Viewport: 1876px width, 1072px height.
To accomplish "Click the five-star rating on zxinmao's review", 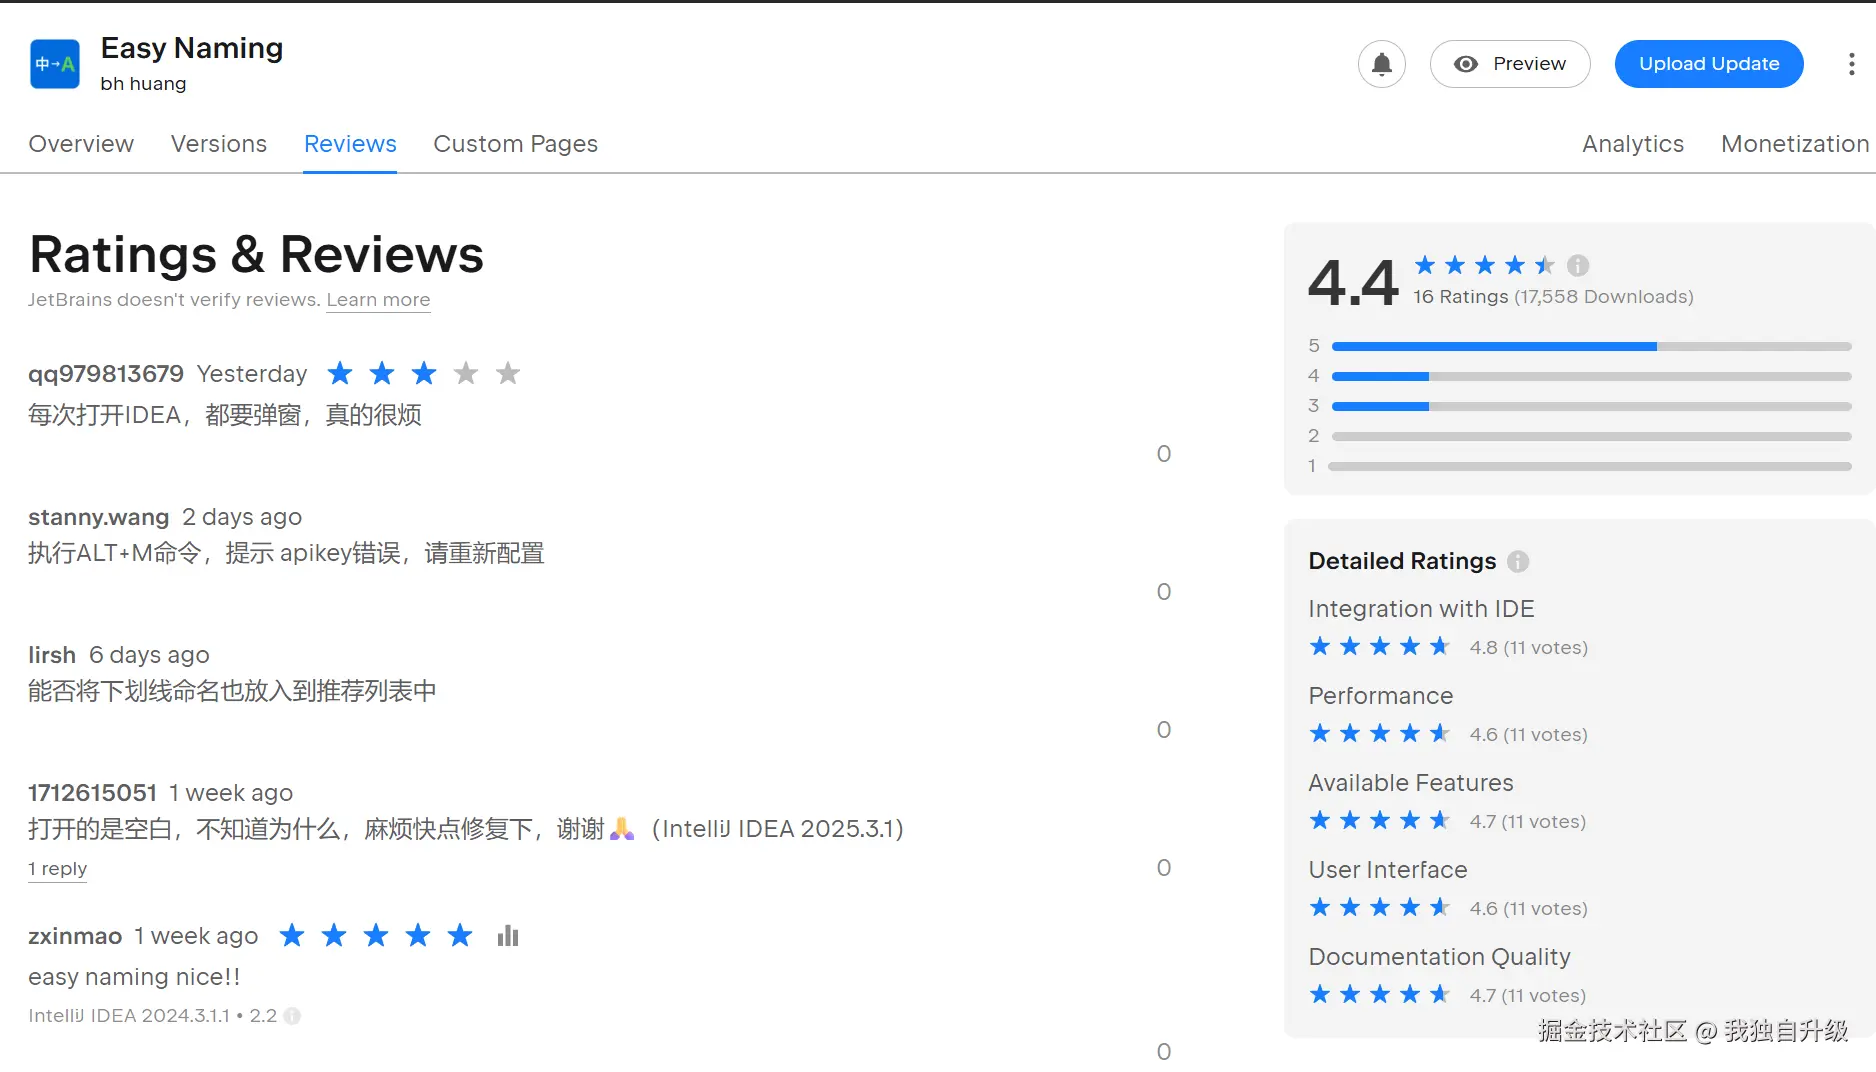I will 376,936.
